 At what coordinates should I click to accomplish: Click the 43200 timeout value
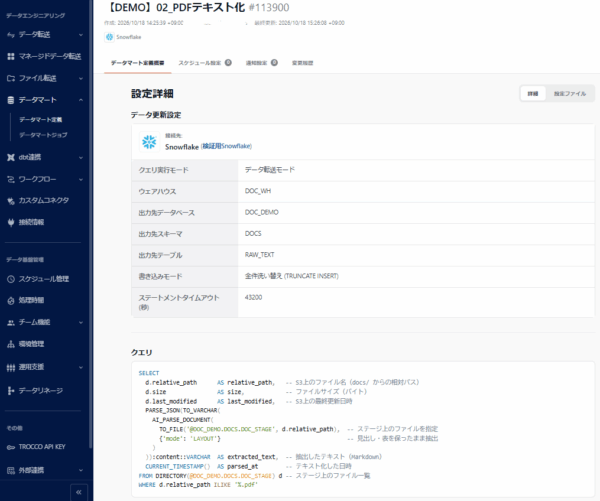click(x=253, y=297)
